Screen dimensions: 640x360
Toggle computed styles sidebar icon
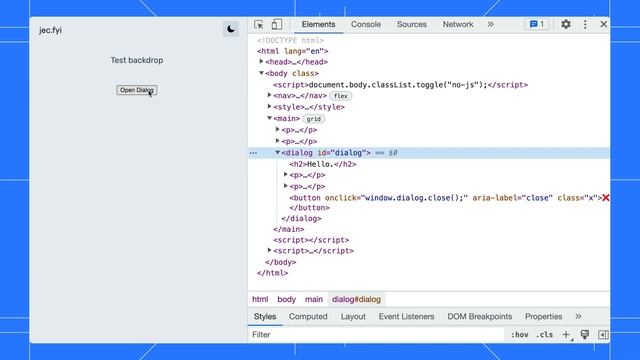(603, 335)
